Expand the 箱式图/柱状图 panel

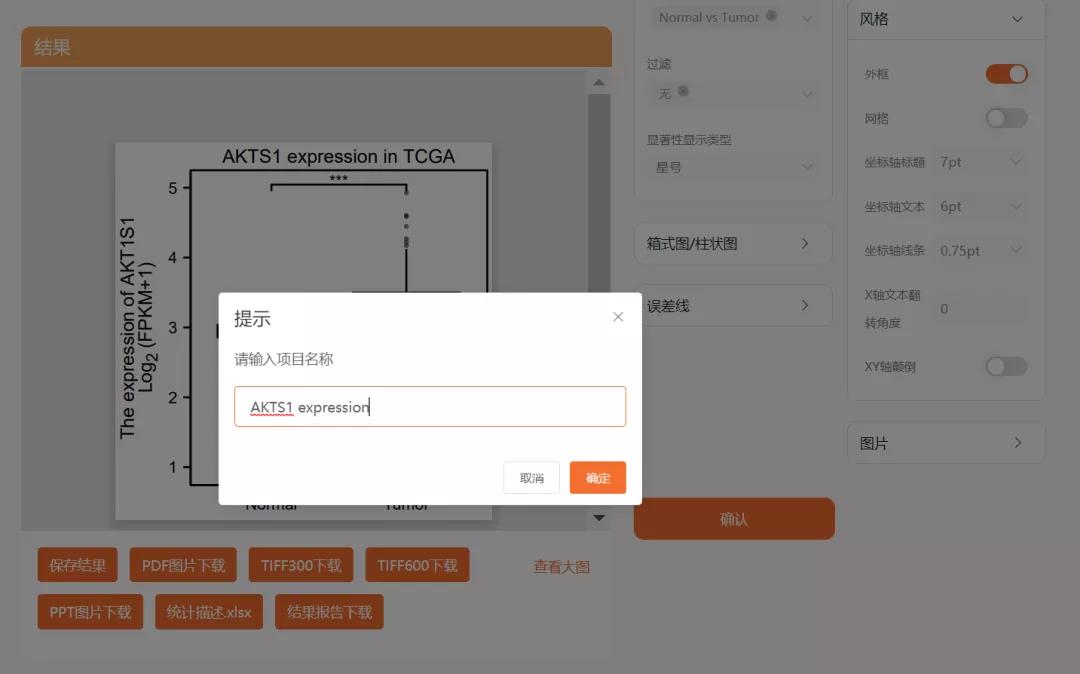click(733, 243)
